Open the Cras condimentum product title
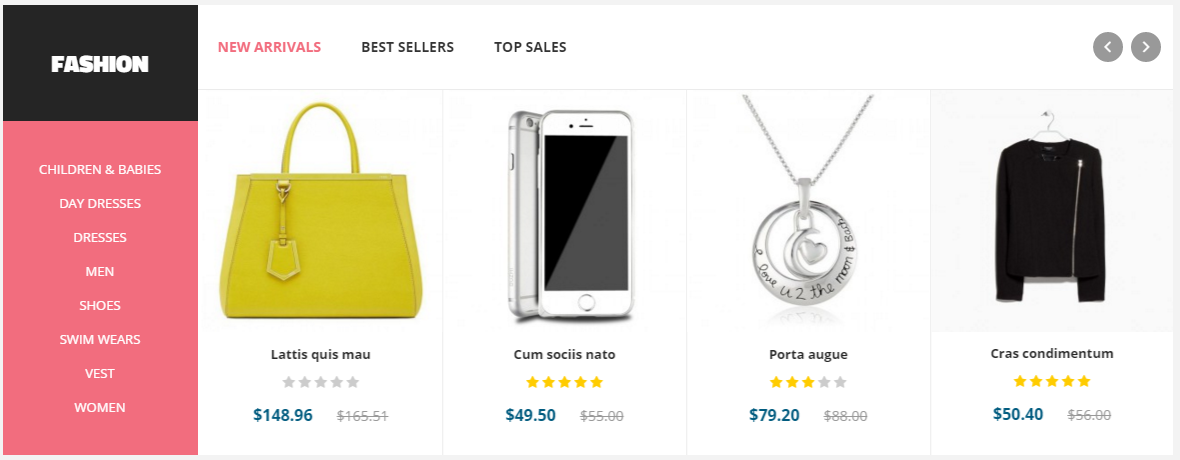1180x460 pixels. coord(1051,354)
